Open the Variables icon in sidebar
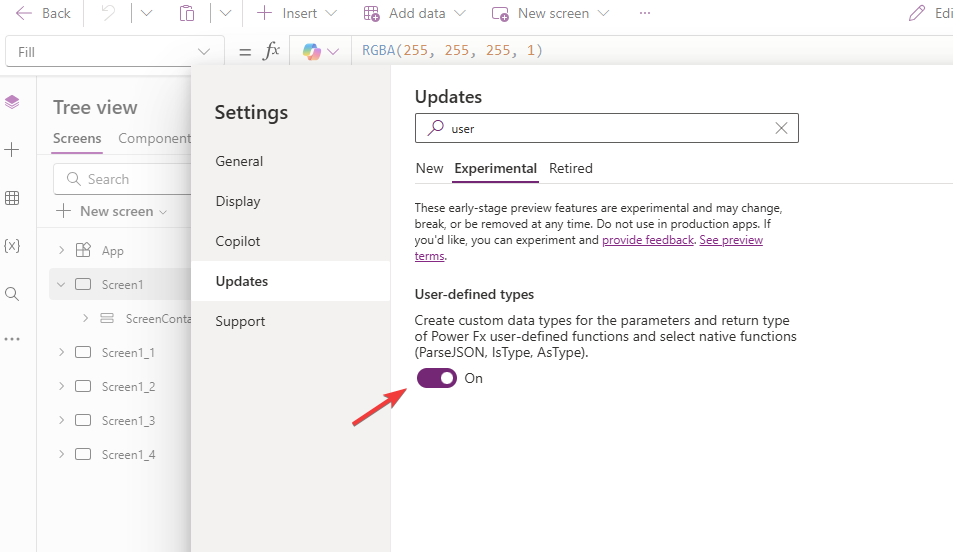Viewport: 953px width, 552px height. [x=12, y=245]
